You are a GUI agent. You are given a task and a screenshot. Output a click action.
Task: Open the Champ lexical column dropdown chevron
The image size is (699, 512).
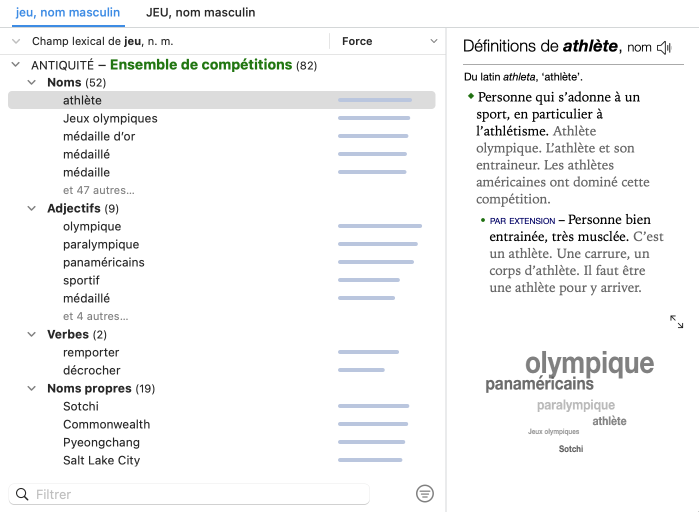point(16,41)
